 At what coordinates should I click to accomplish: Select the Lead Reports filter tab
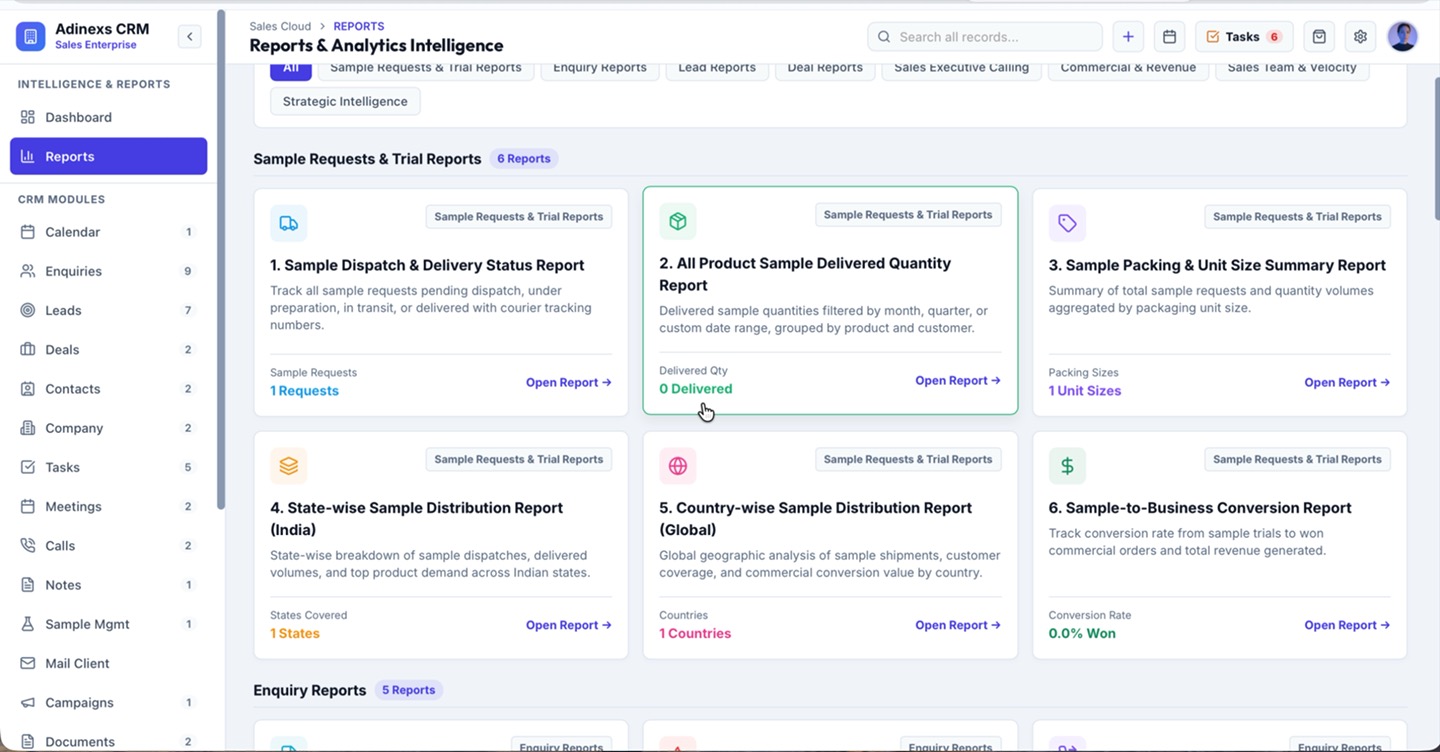(x=717, y=68)
